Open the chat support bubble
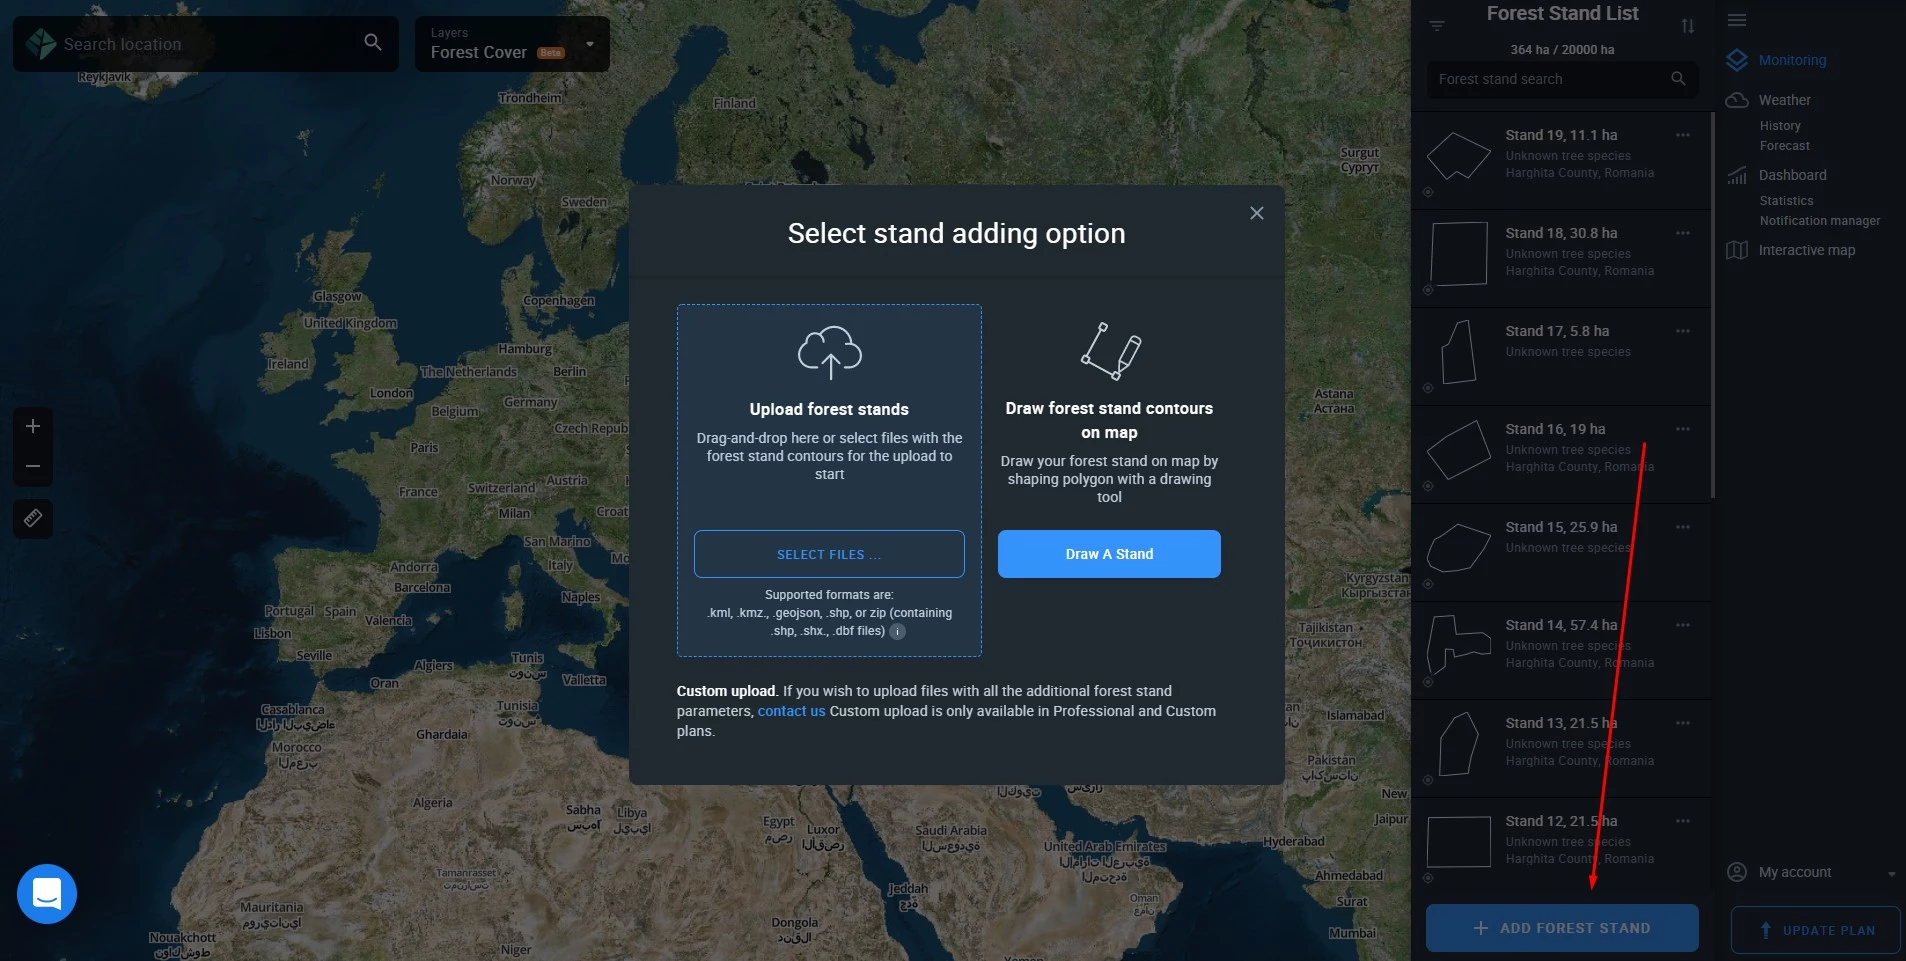 (x=47, y=893)
